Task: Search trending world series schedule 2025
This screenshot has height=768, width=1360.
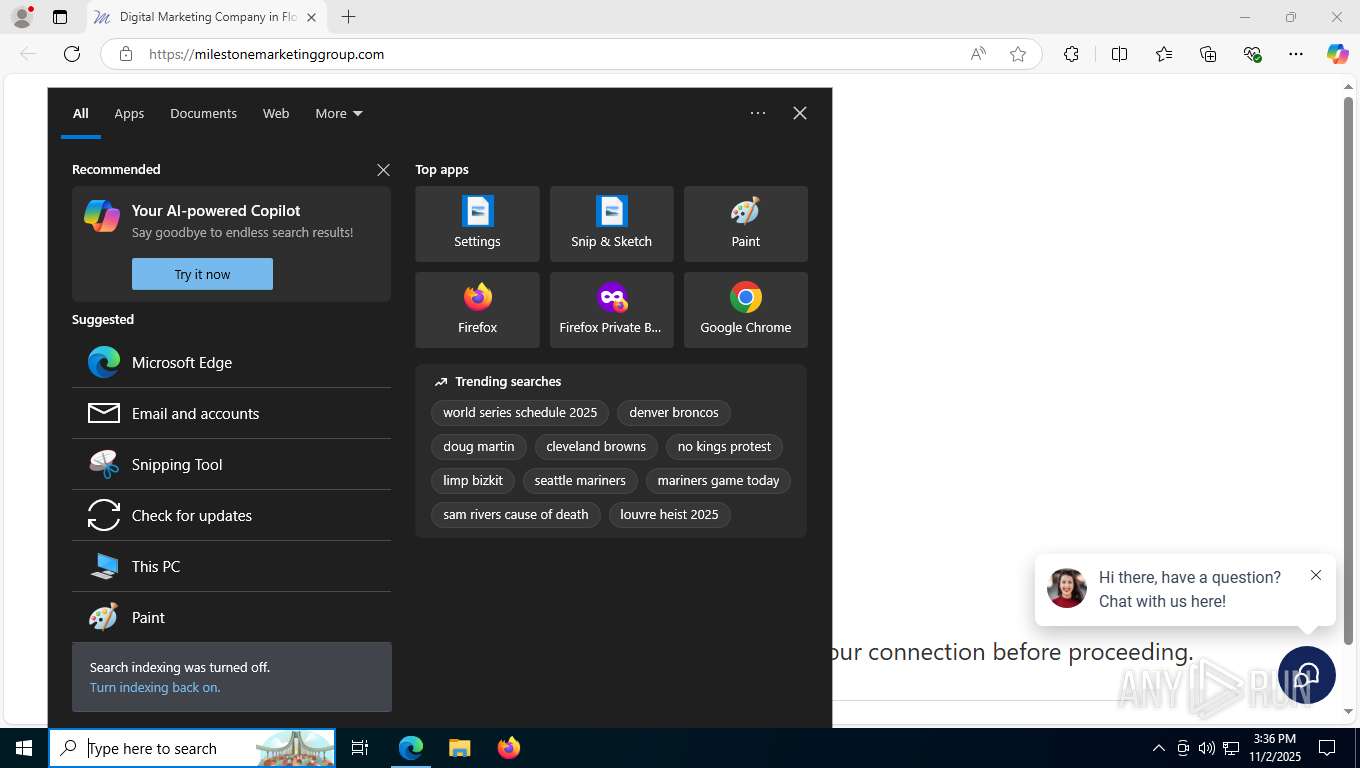Action: coord(520,412)
